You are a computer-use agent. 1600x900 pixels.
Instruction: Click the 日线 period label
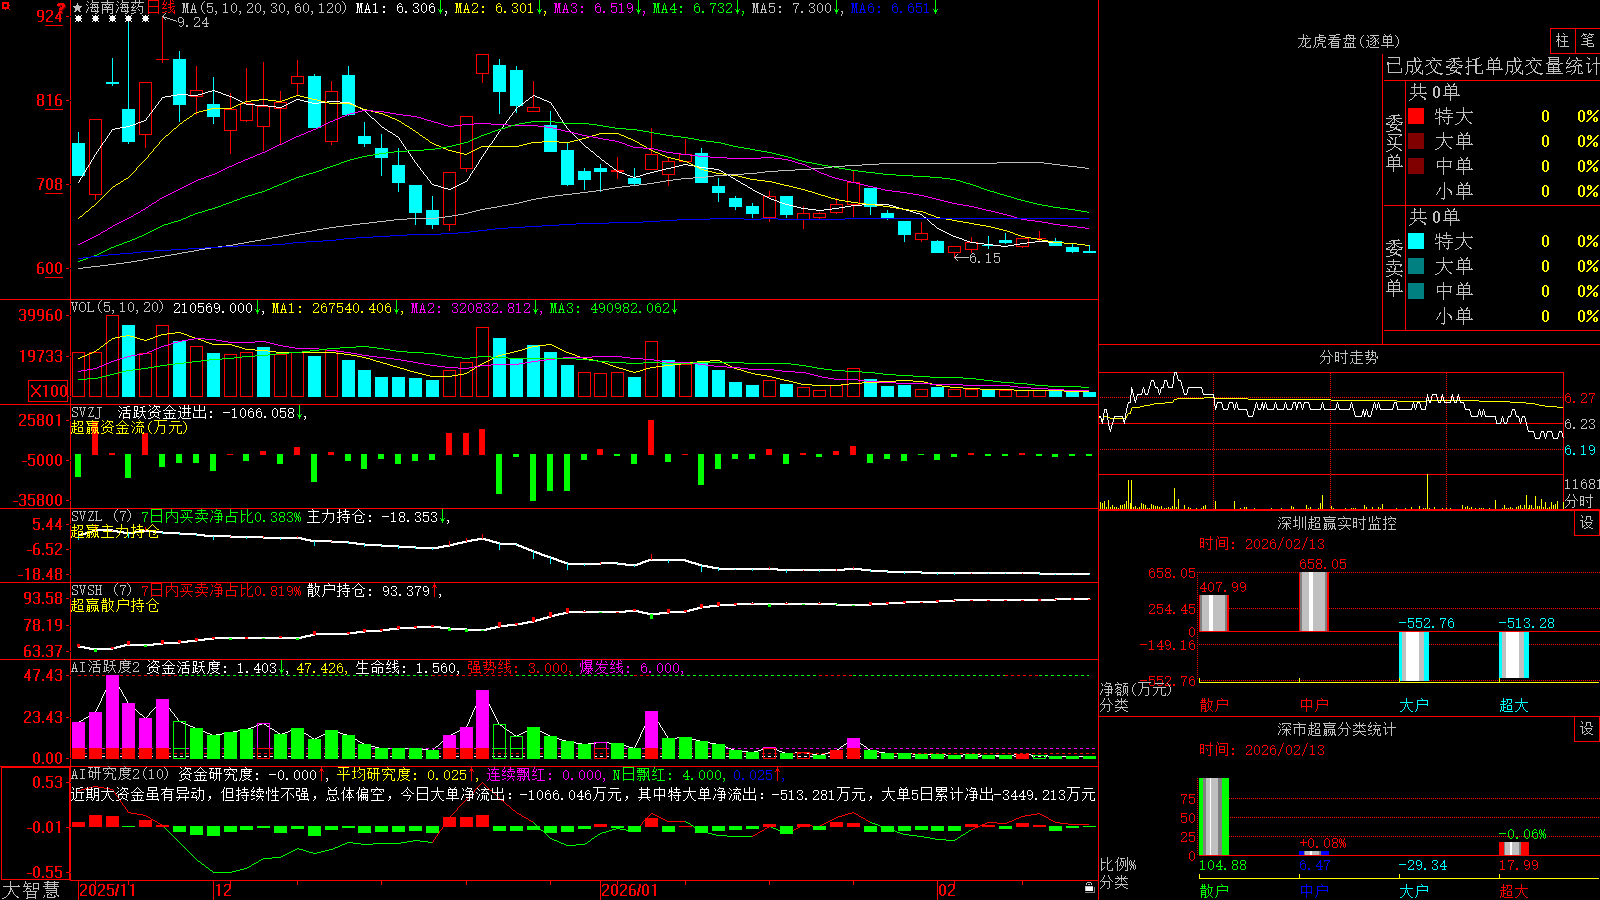[161, 8]
